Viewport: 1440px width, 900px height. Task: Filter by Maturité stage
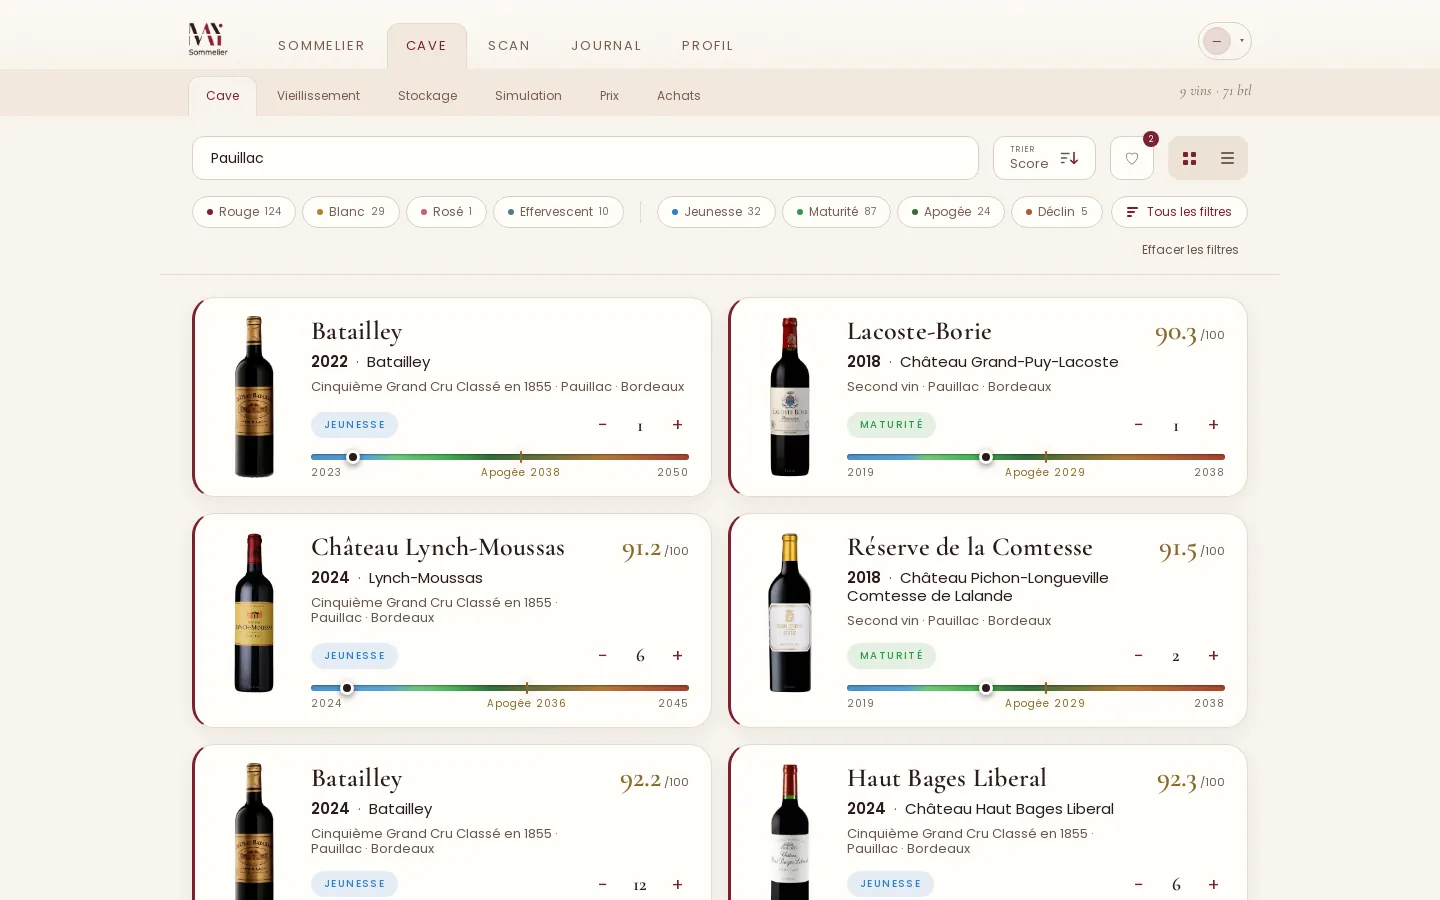[x=836, y=212]
